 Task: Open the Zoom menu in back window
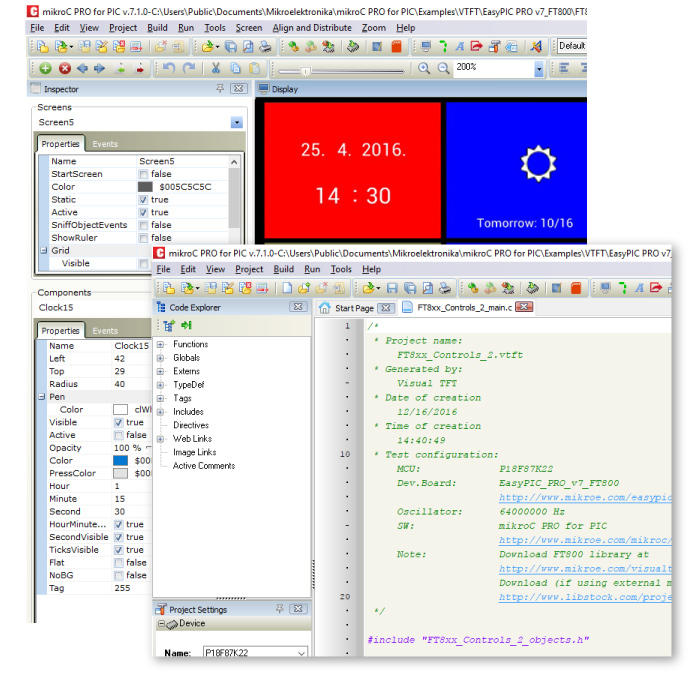374,28
